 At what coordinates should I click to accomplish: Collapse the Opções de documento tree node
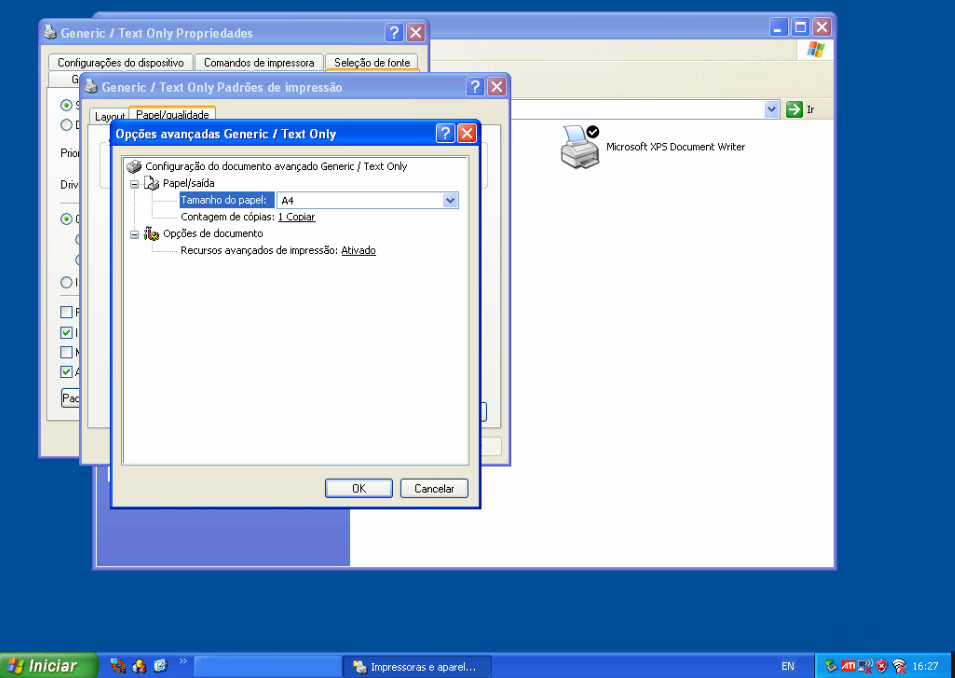[134, 234]
